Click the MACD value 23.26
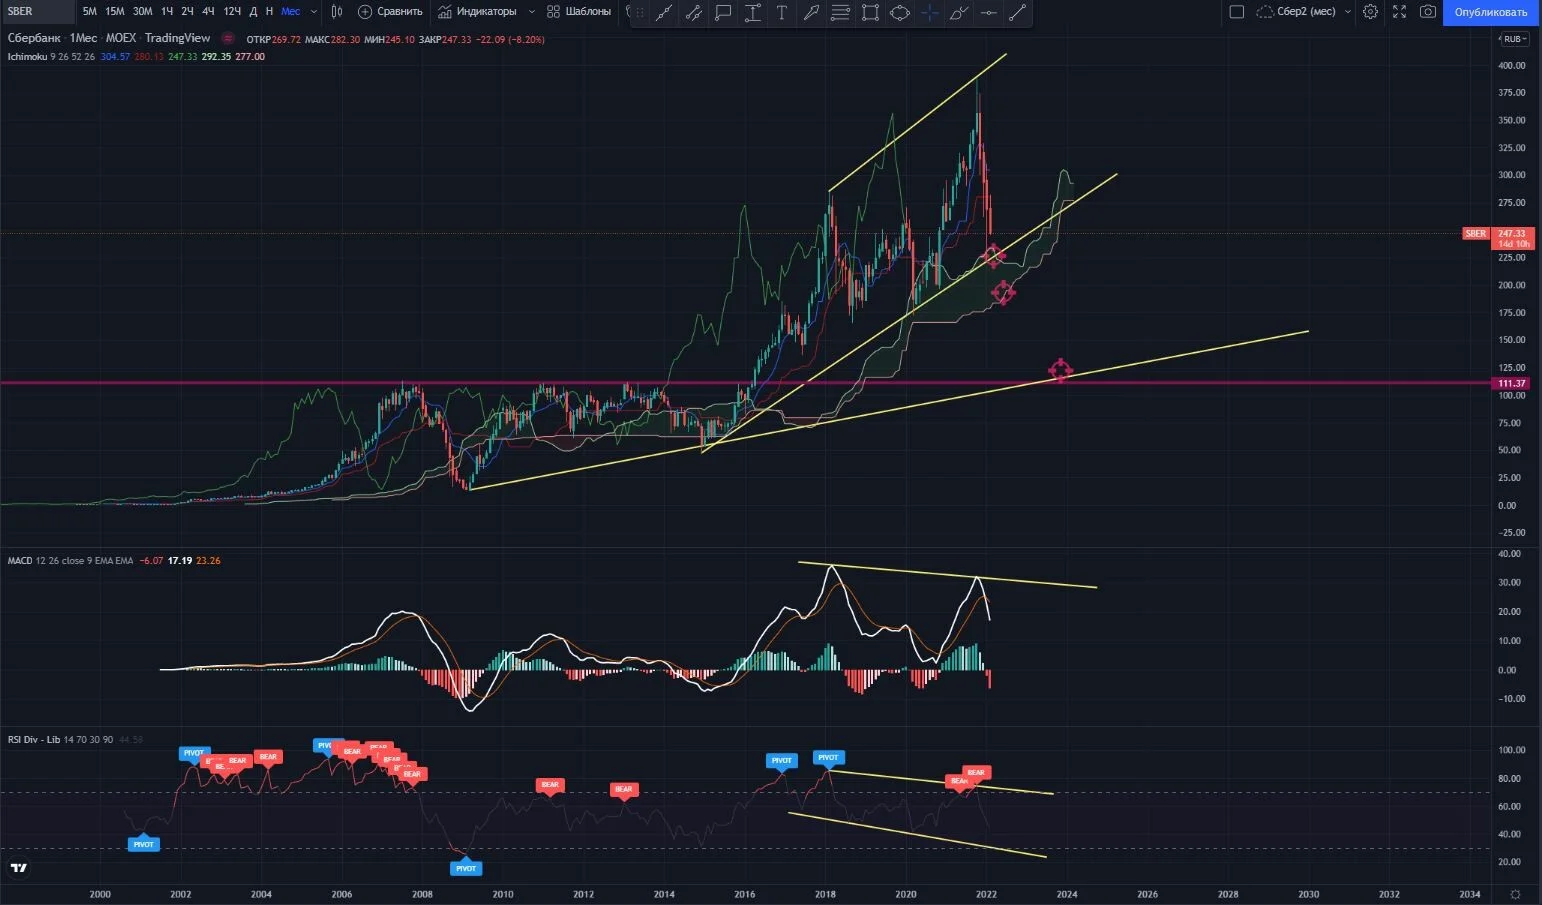1542x905 pixels. [208, 561]
